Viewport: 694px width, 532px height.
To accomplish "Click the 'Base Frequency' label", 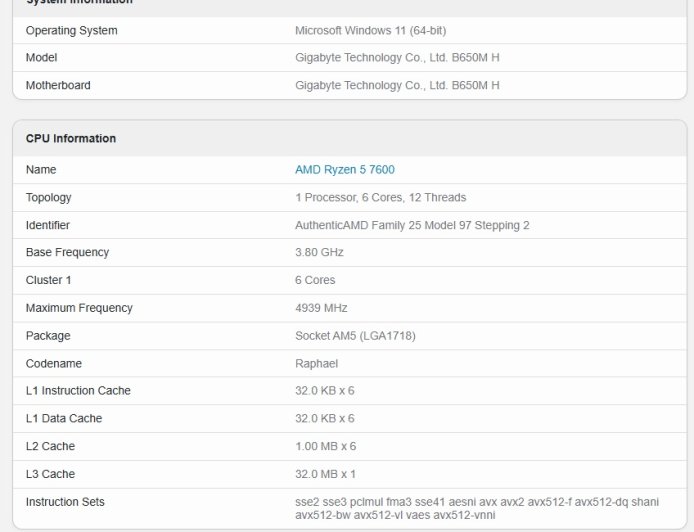I will (x=67, y=252).
